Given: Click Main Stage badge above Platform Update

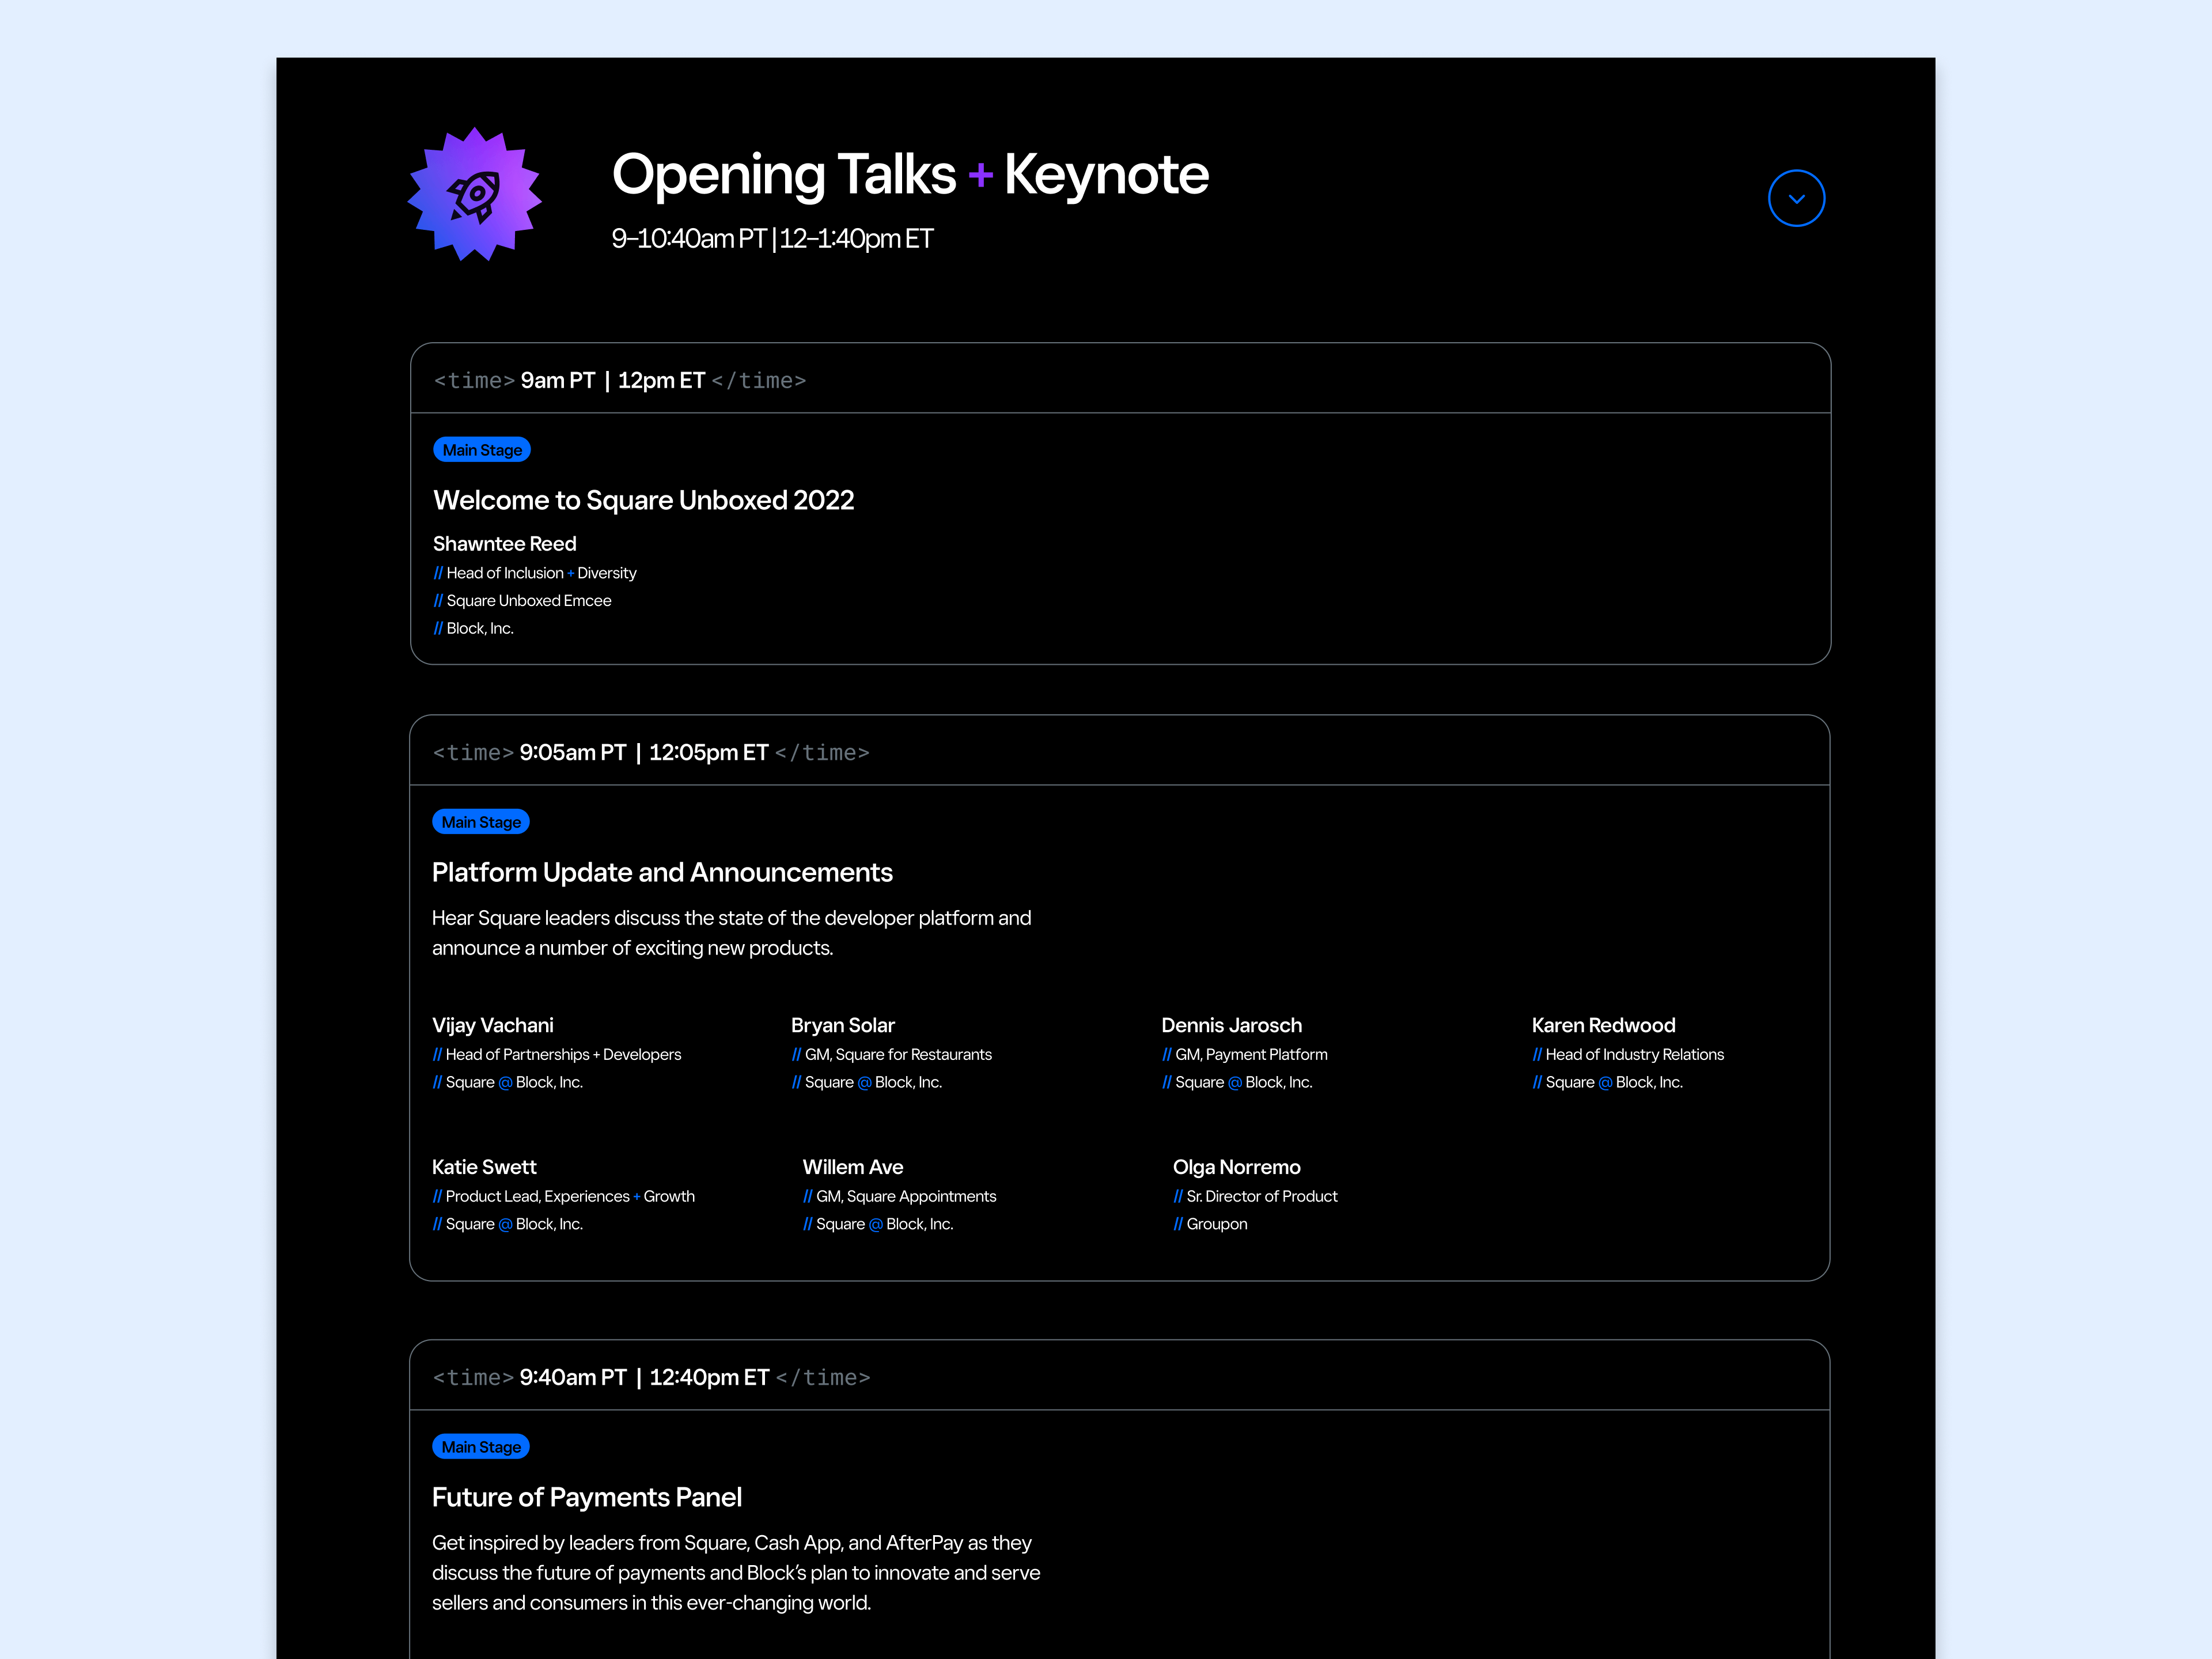Looking at the screenshot, I should point(481,822).
